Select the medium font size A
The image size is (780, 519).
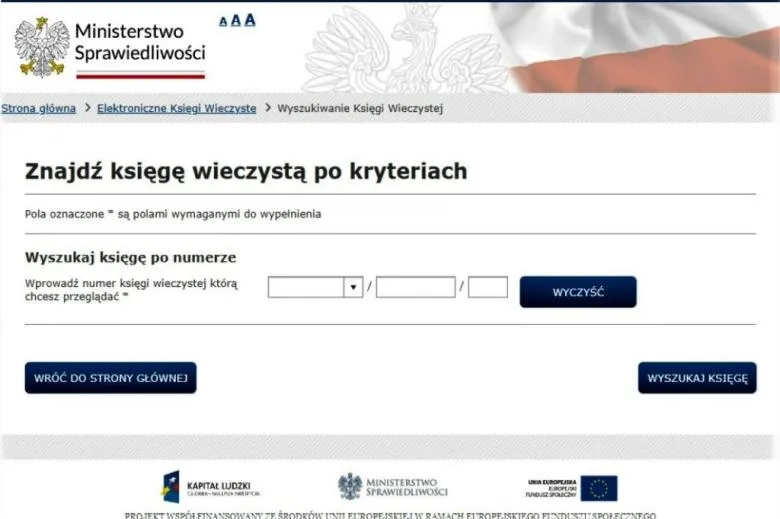236,20
